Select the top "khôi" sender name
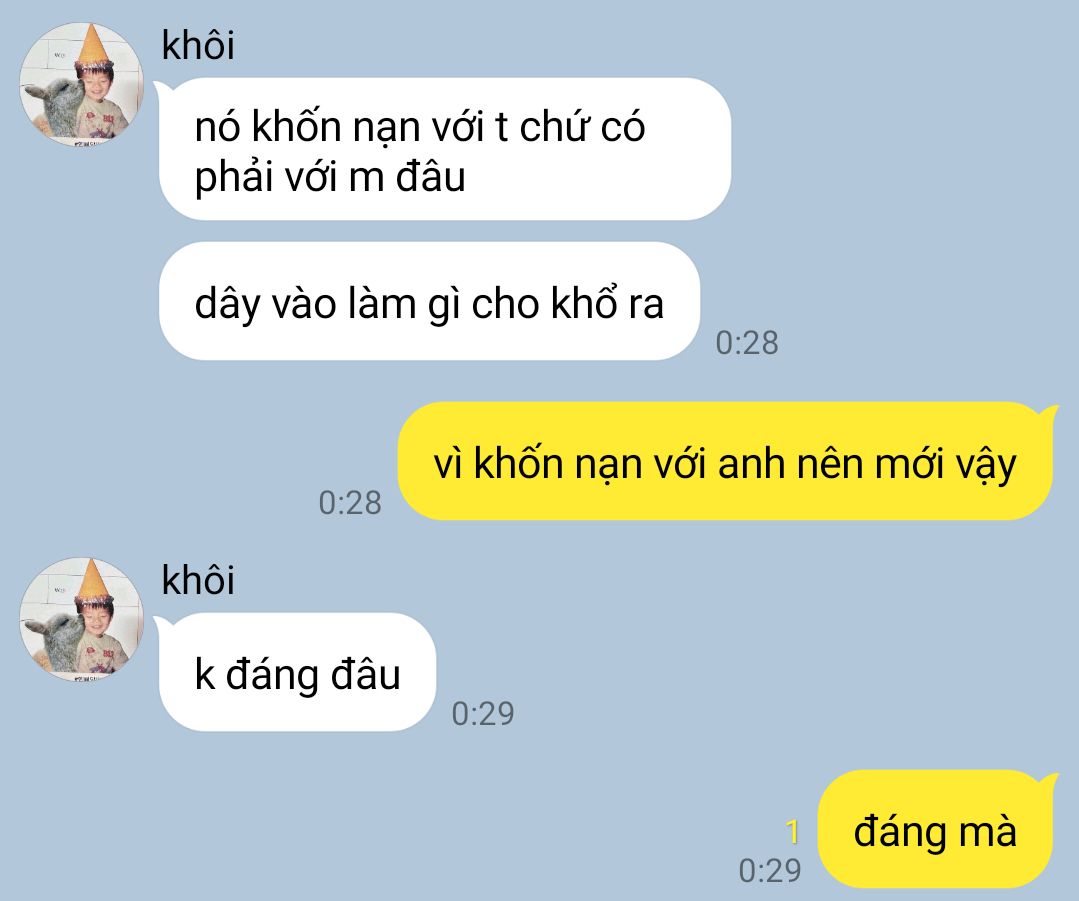This screenshot has height=901, width=1079. coord(198,45)
